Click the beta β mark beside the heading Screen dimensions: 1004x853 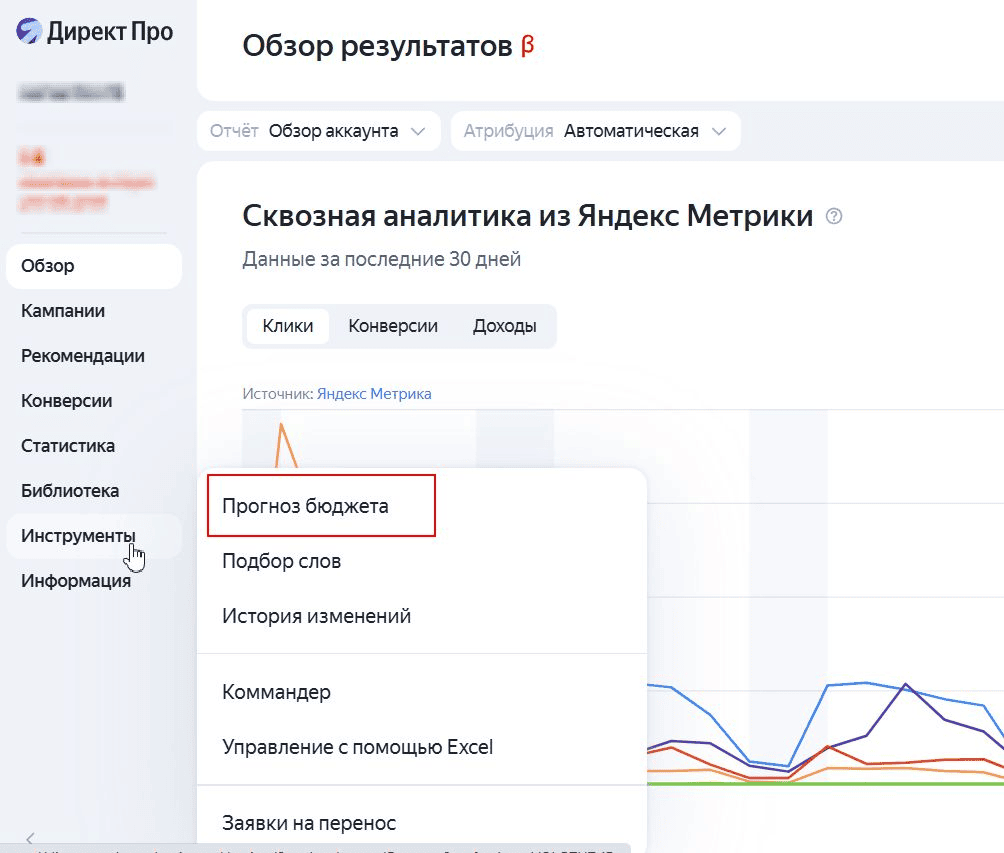[x=528, y=46]
